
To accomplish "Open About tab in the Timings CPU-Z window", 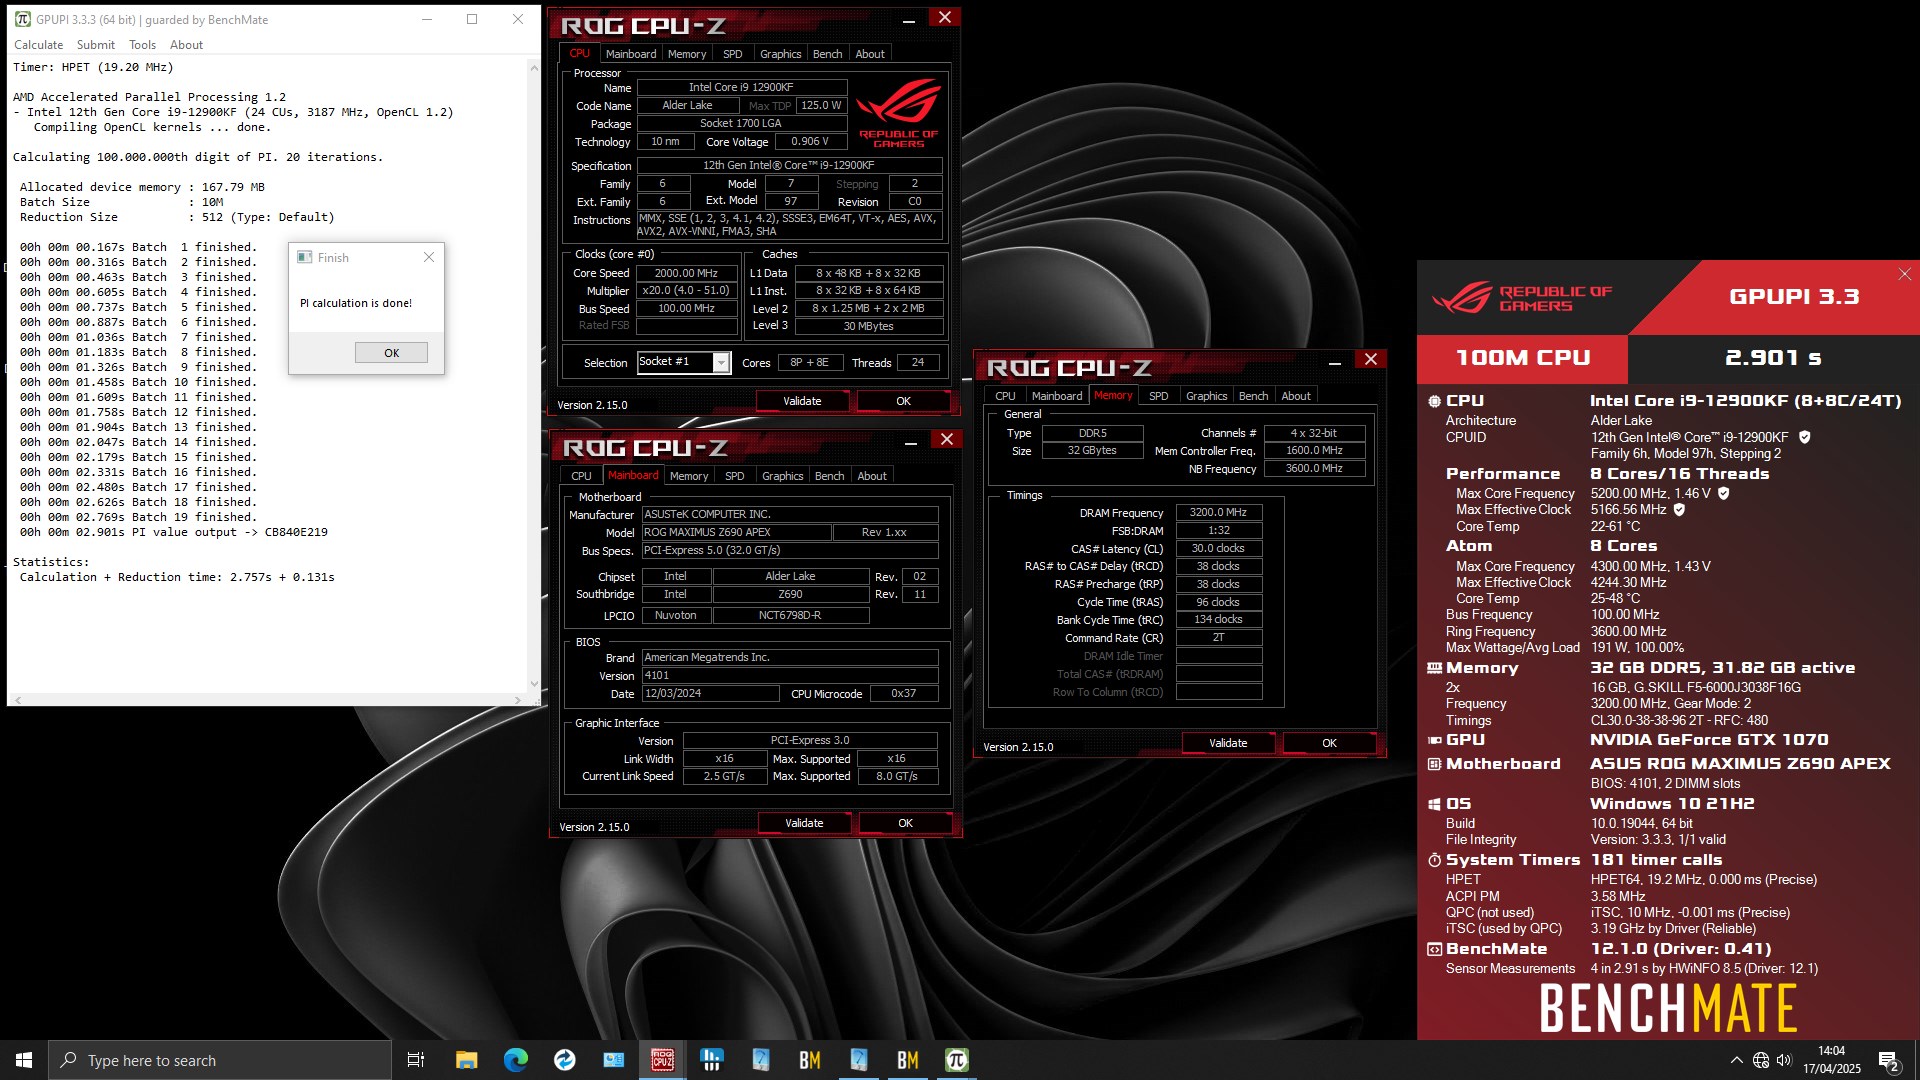I will (1296, 396).
